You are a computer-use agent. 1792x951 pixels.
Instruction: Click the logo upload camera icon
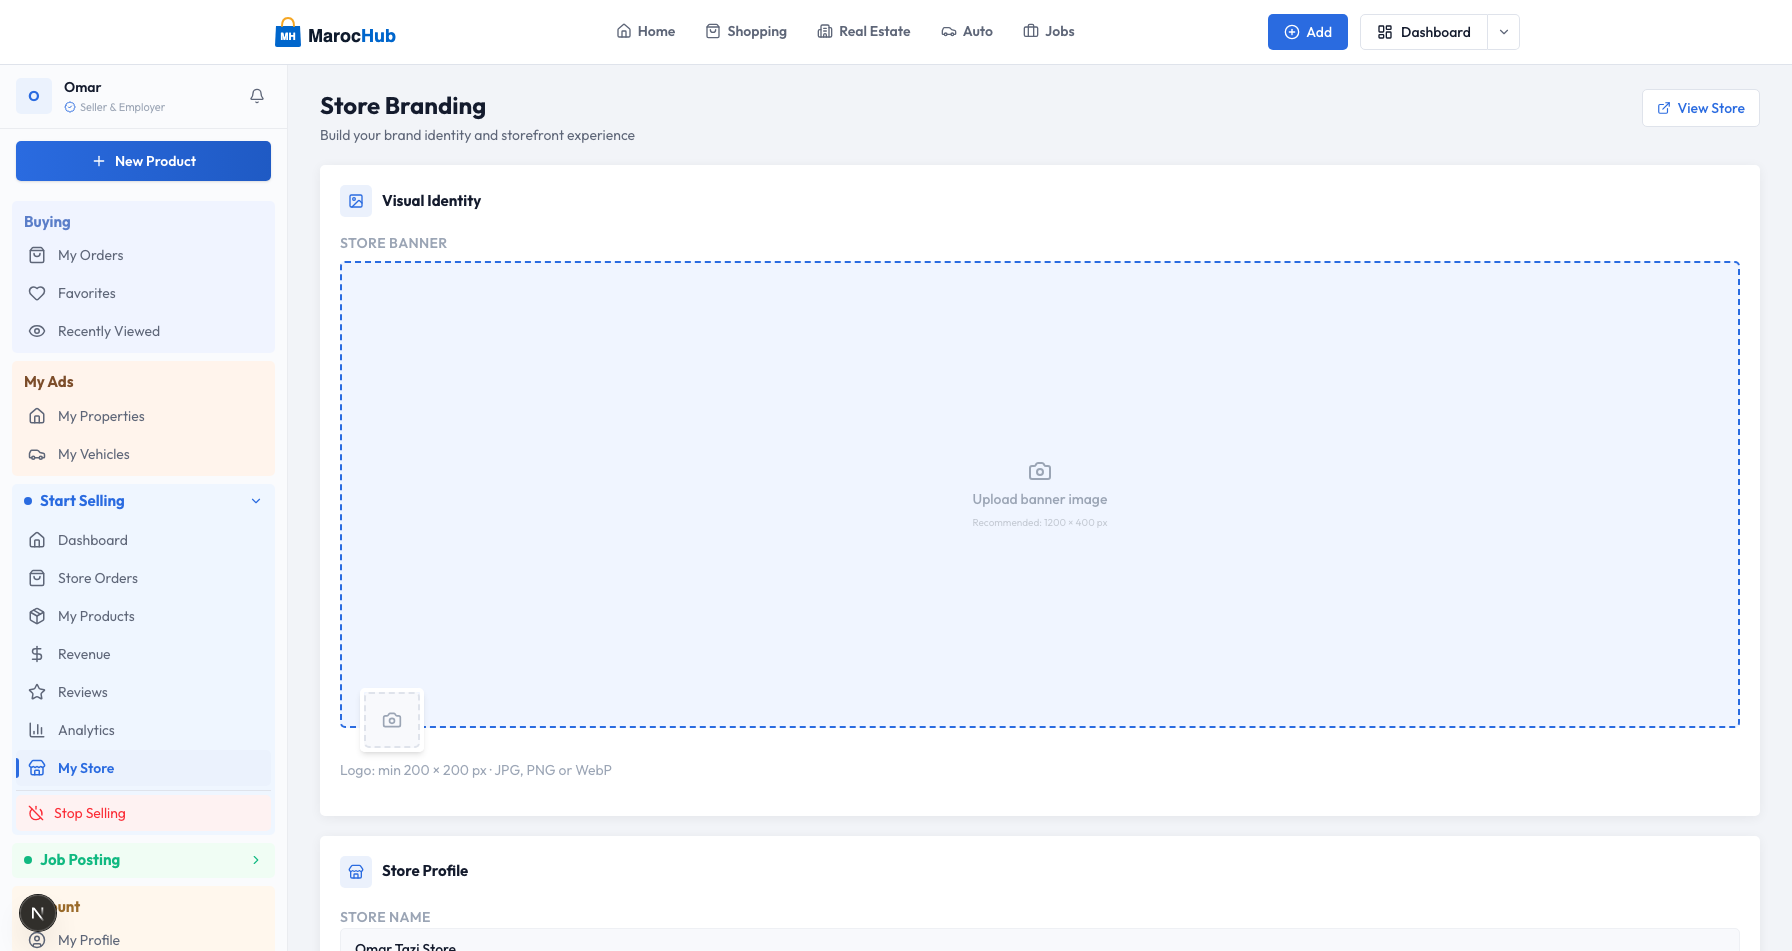[x=391, y=720]
